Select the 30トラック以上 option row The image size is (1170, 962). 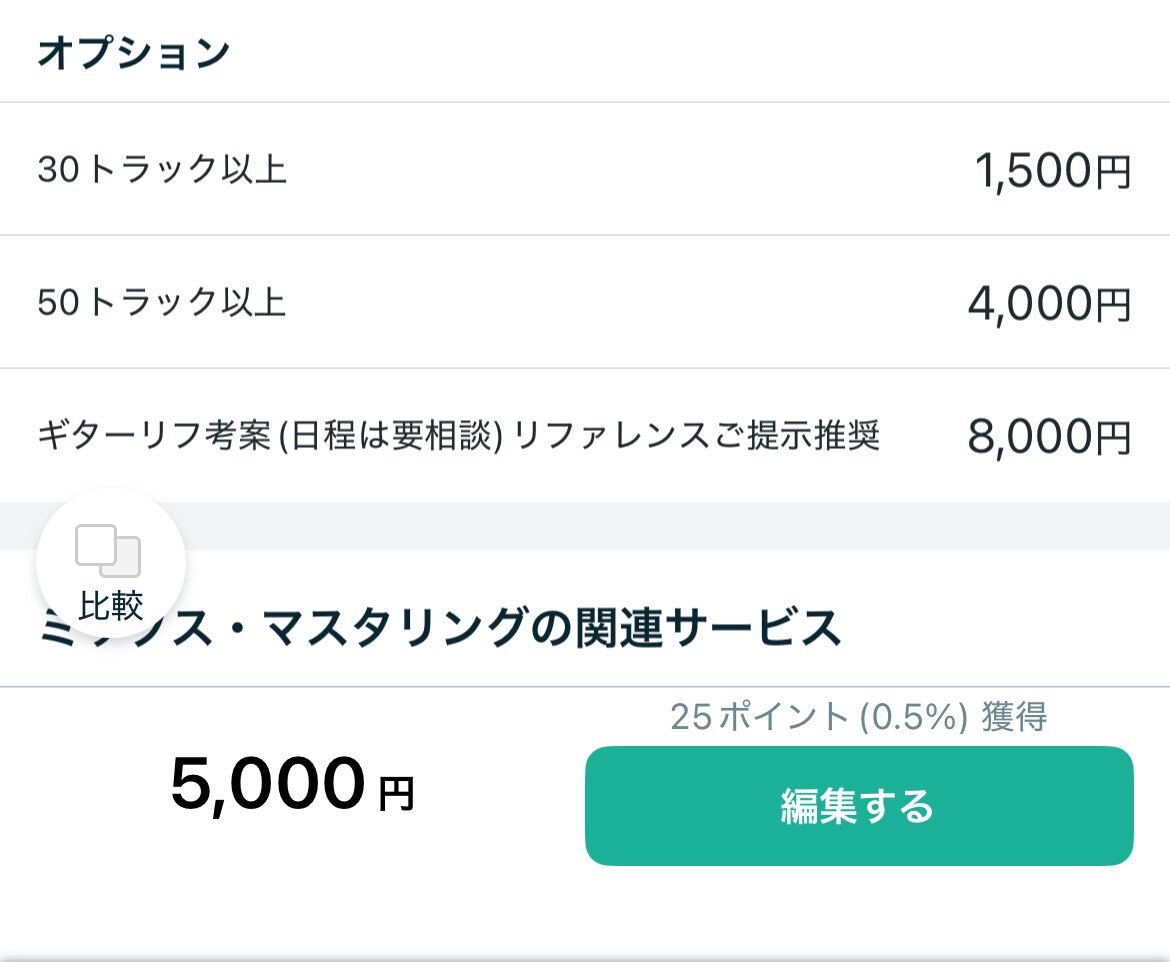[x=585, y=169]
